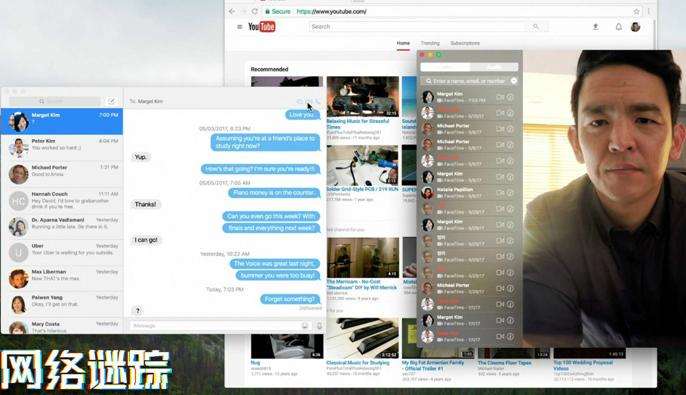Click the dictation microphone in message field
This screenshot has height=395, width=686.
(x=319, y=326)
